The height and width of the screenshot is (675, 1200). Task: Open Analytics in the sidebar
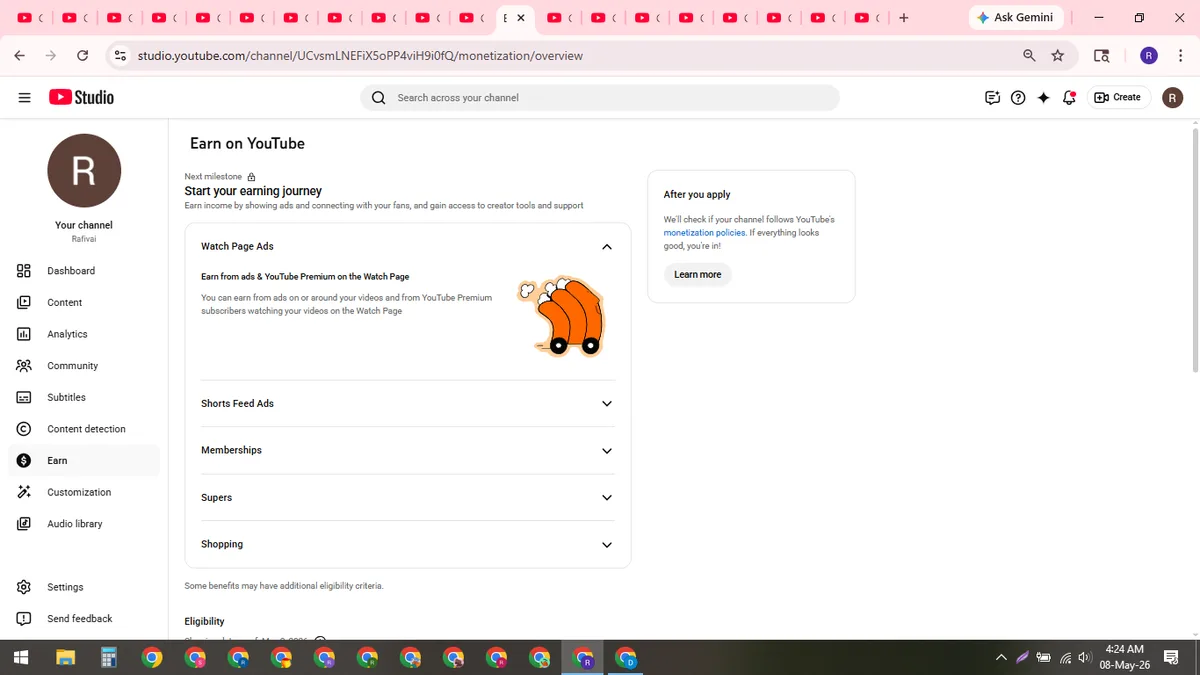tap(83, 334)
